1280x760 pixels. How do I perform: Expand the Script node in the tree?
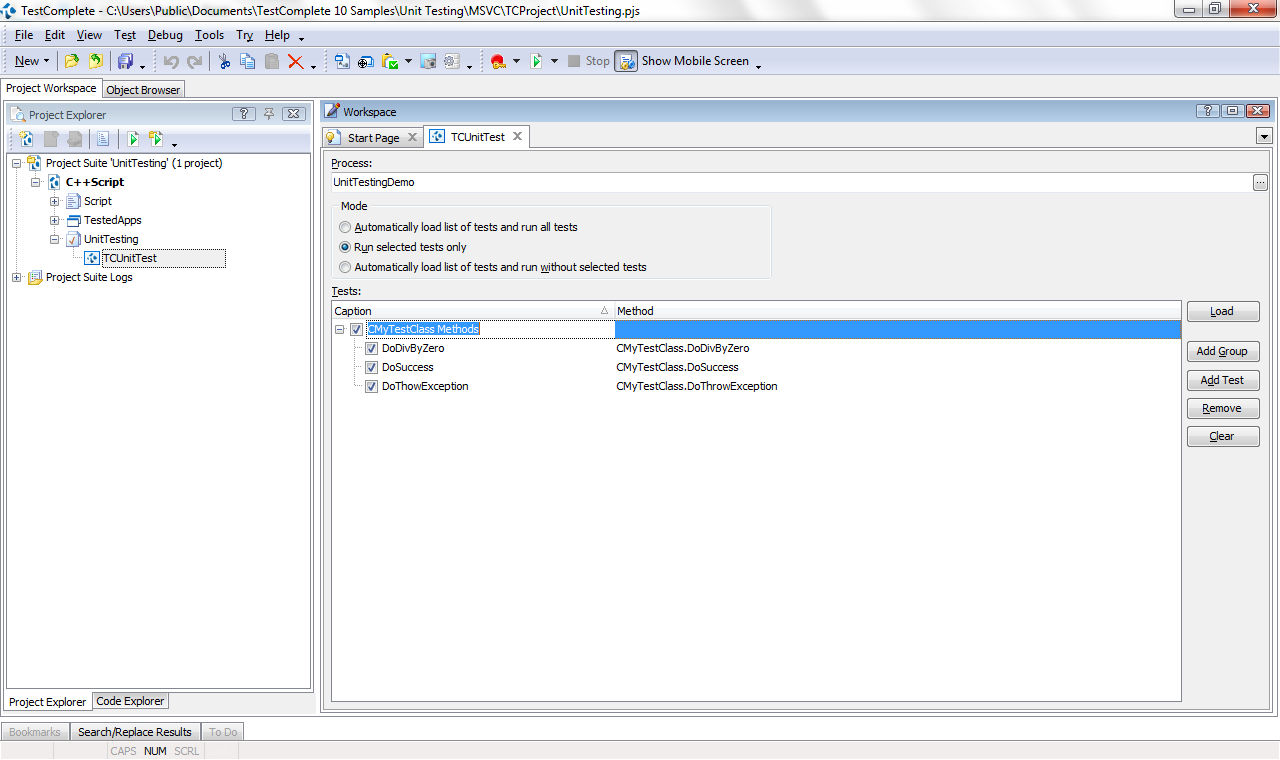coord(55,201)
